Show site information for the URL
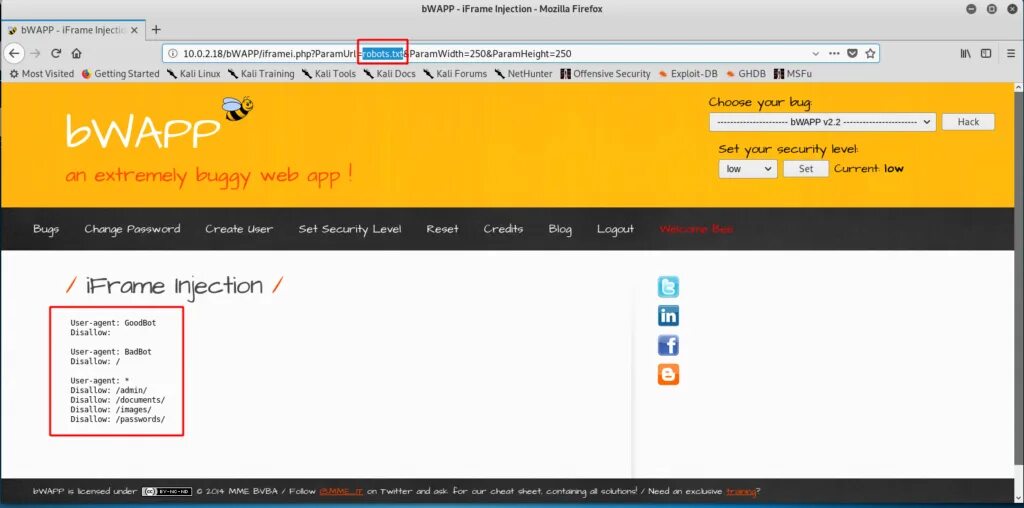1024x508 pixels. click(172, 54)
